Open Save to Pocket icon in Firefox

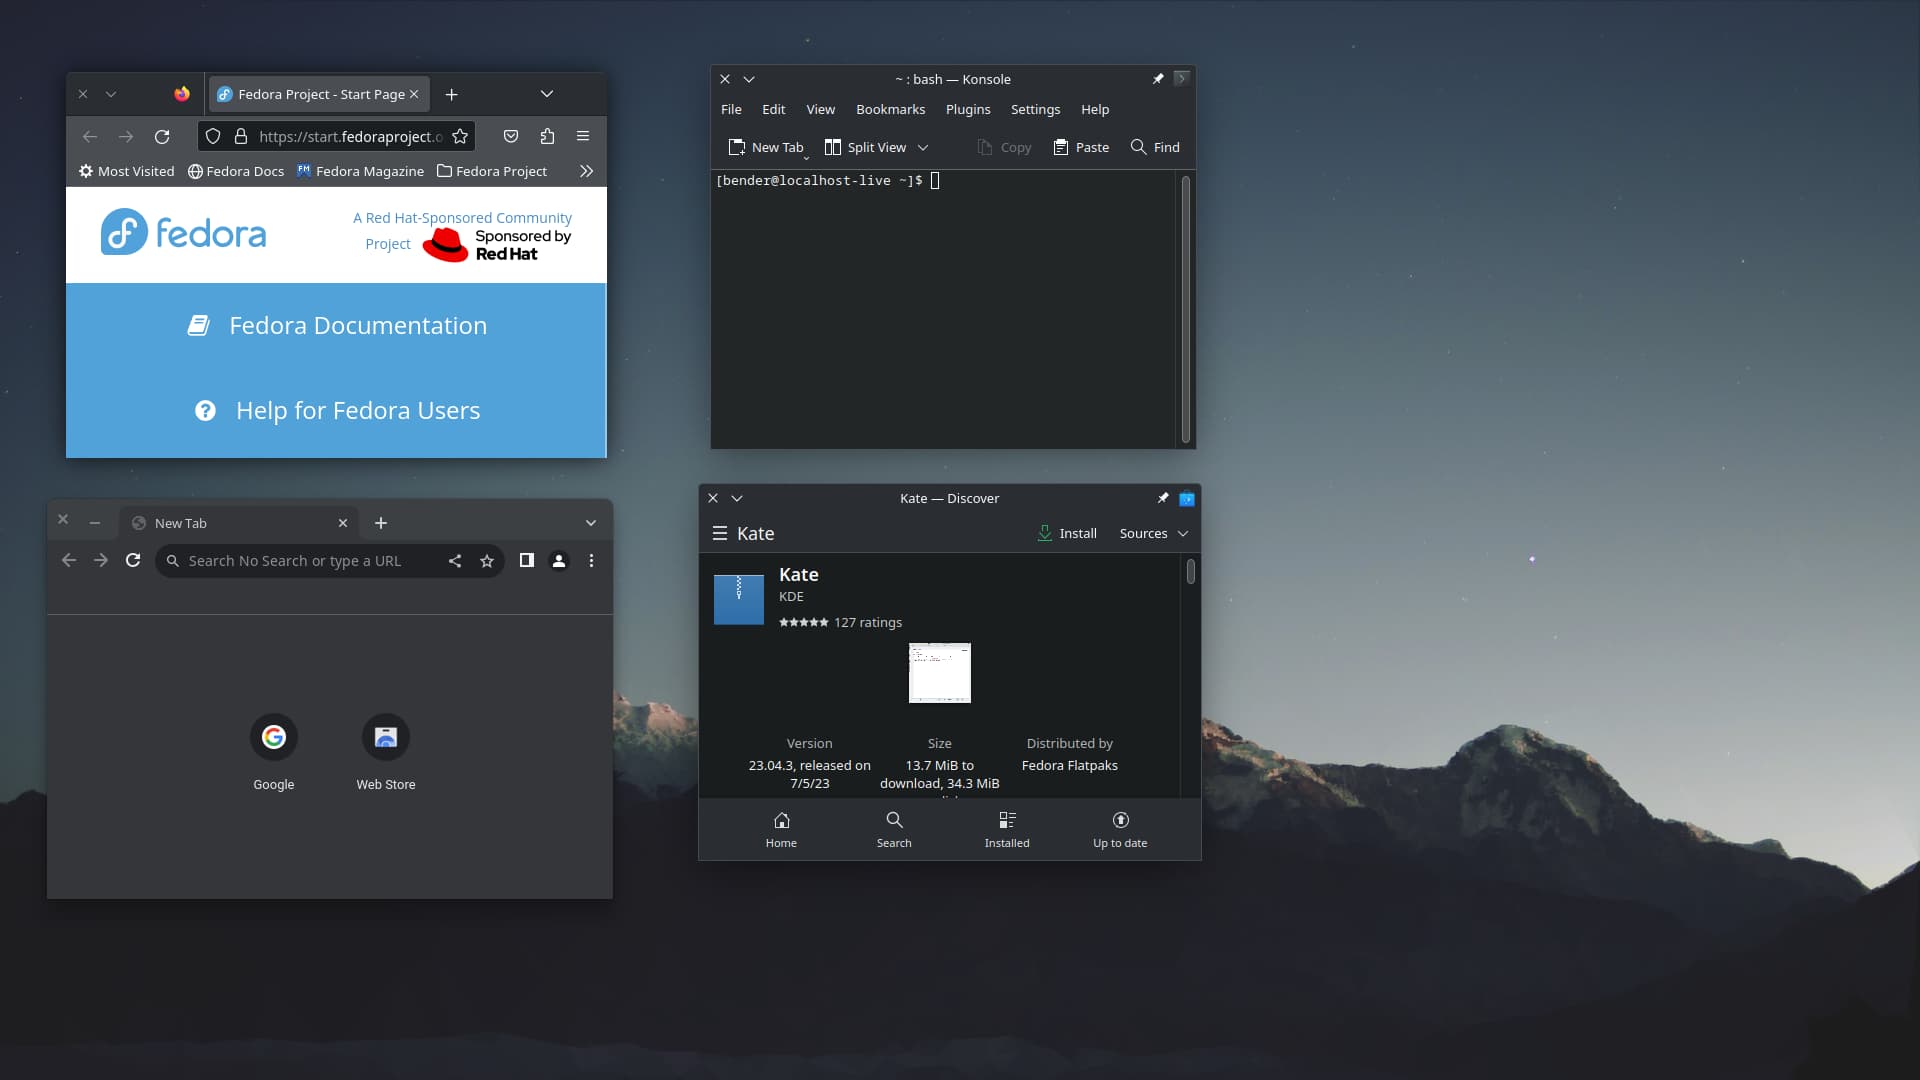click(x=511, y=136)
